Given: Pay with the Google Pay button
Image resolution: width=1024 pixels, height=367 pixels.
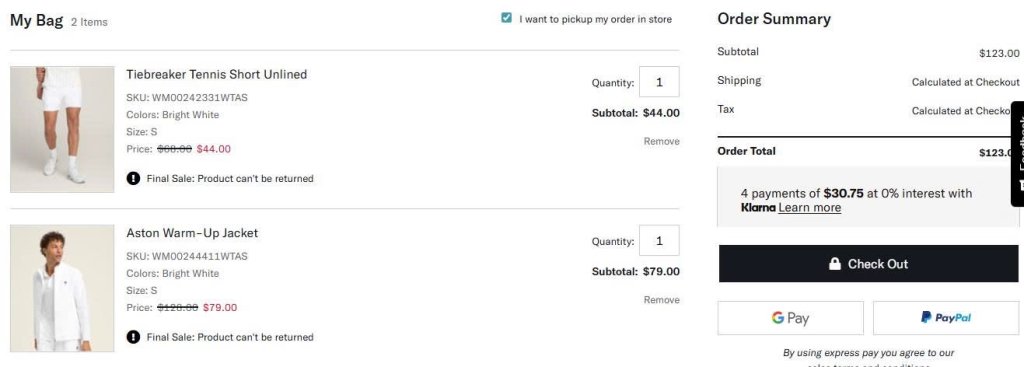Looking at the screenshot, I should [790, 318].
